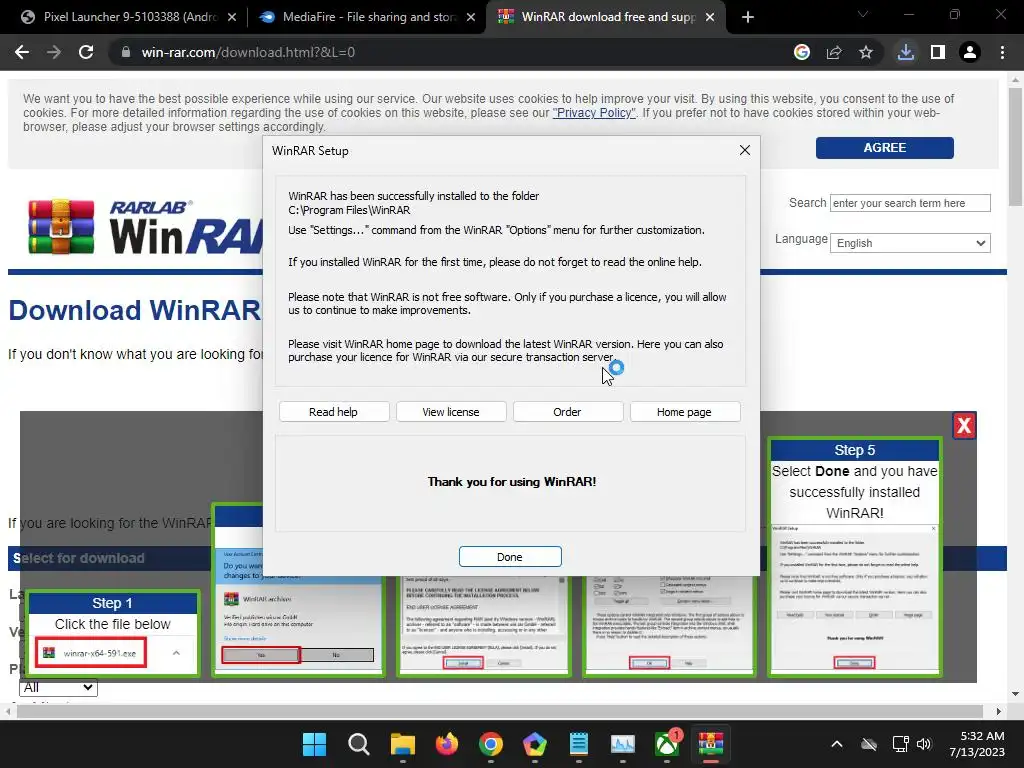
Task: Open the Windows Start menu
Action: point(315,744)
